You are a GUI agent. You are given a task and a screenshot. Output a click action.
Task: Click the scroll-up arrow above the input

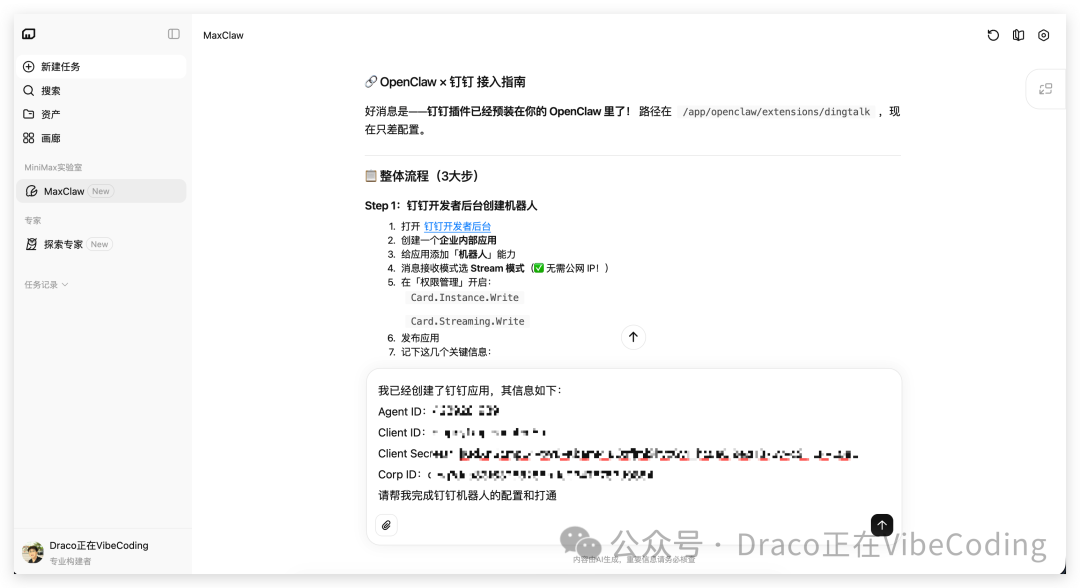click(x=633, y=337)
